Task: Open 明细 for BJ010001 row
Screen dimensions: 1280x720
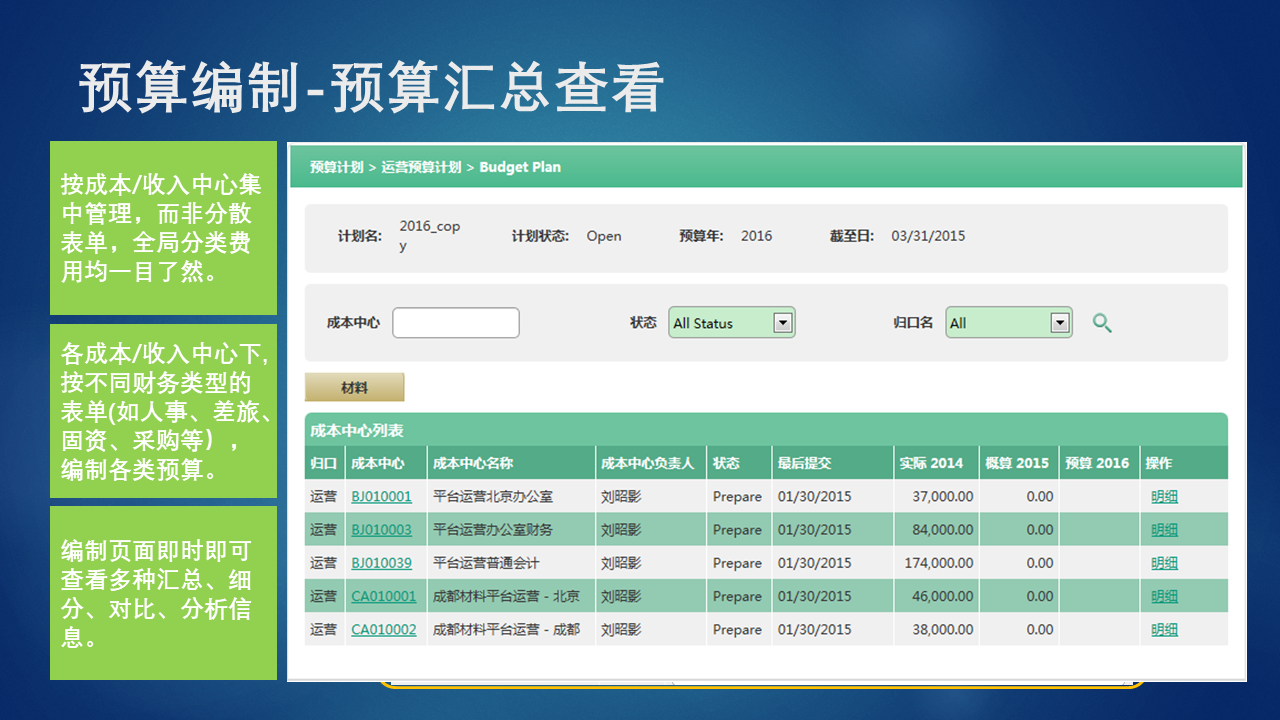Action: click(x=1164, y=496)
